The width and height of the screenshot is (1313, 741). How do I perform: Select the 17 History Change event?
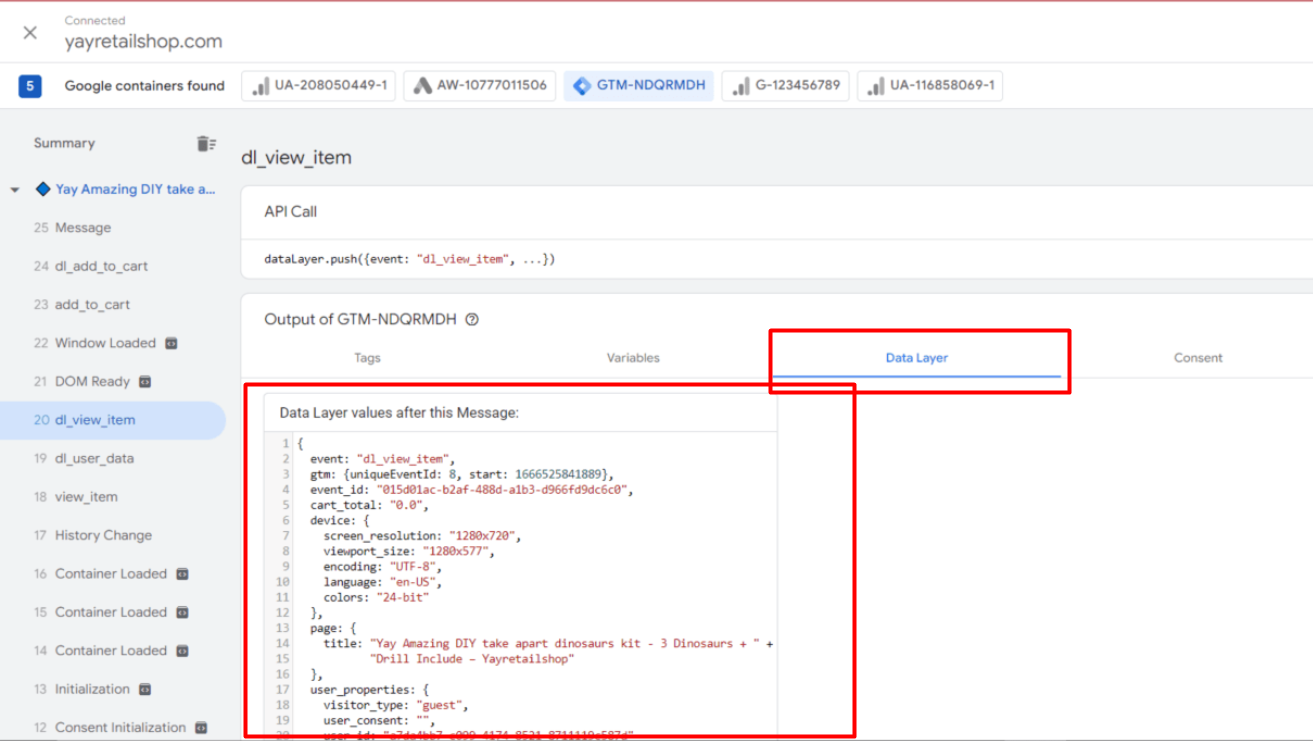[103, 536]
